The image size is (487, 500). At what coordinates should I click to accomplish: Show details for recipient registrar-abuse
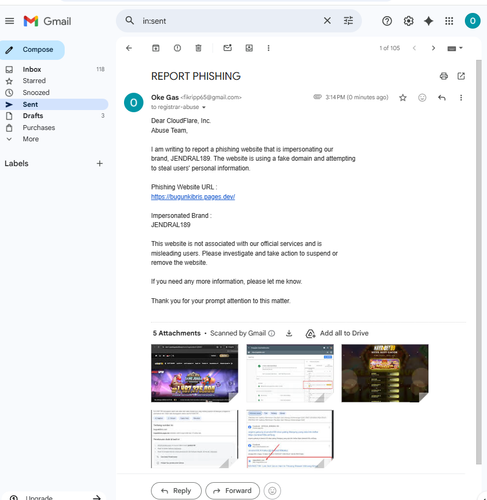pos(204,107)
